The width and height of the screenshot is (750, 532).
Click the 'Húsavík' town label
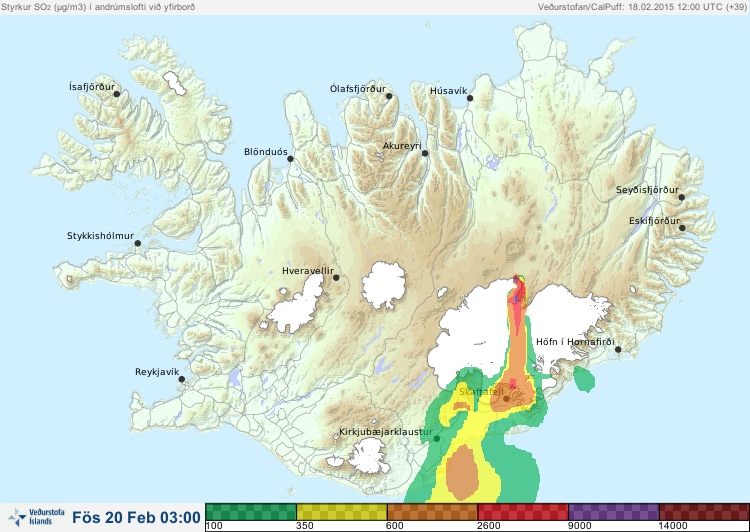448,91
